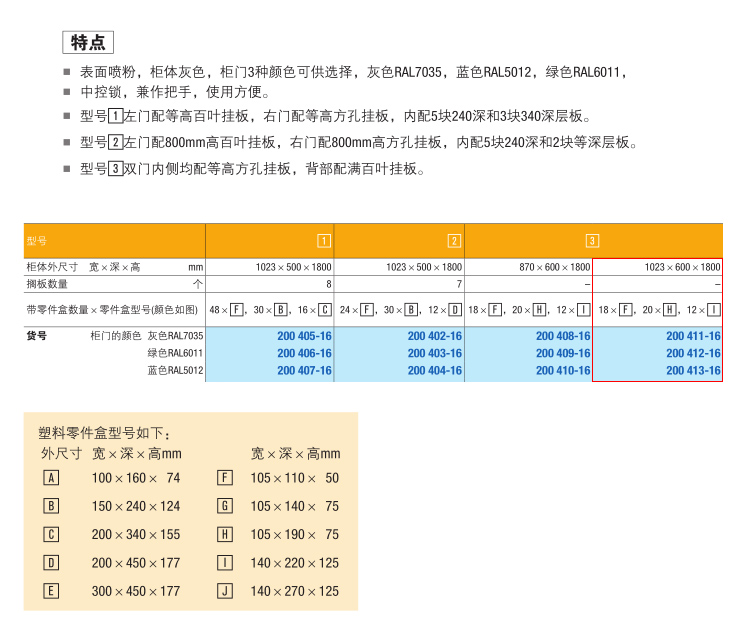Click item number 200 412-16
Image resolution: width=750 pixels, height=623 pixels.
coord(694,353)
